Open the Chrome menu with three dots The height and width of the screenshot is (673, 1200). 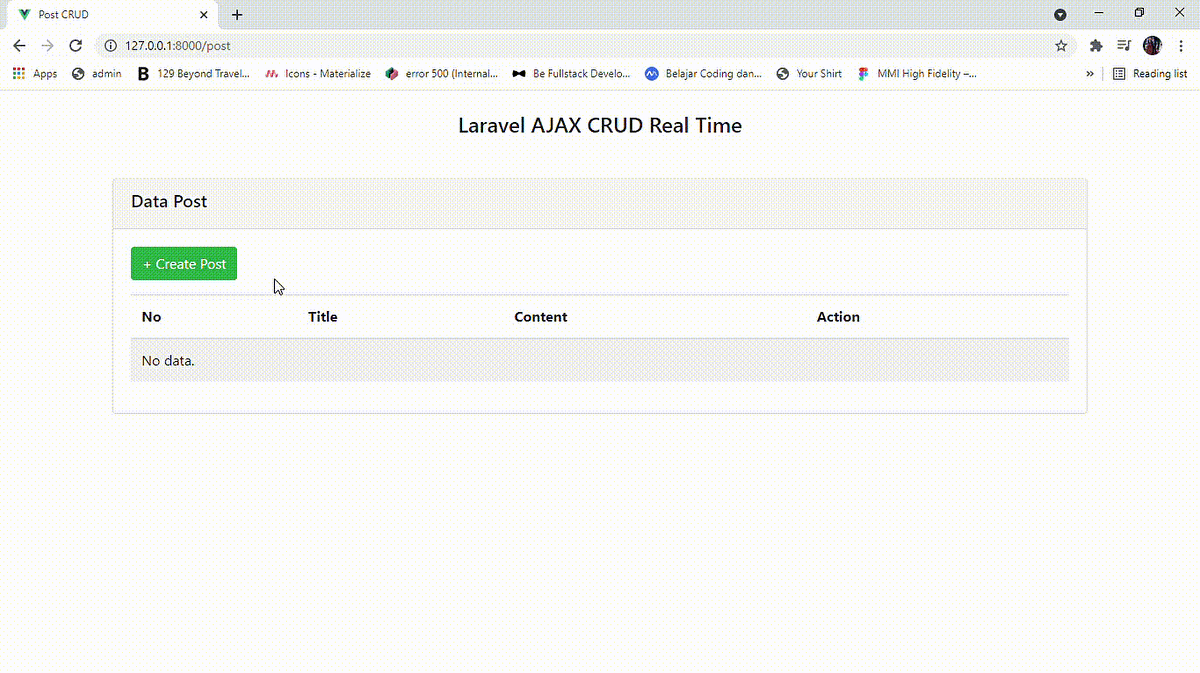pos(1181,45)
